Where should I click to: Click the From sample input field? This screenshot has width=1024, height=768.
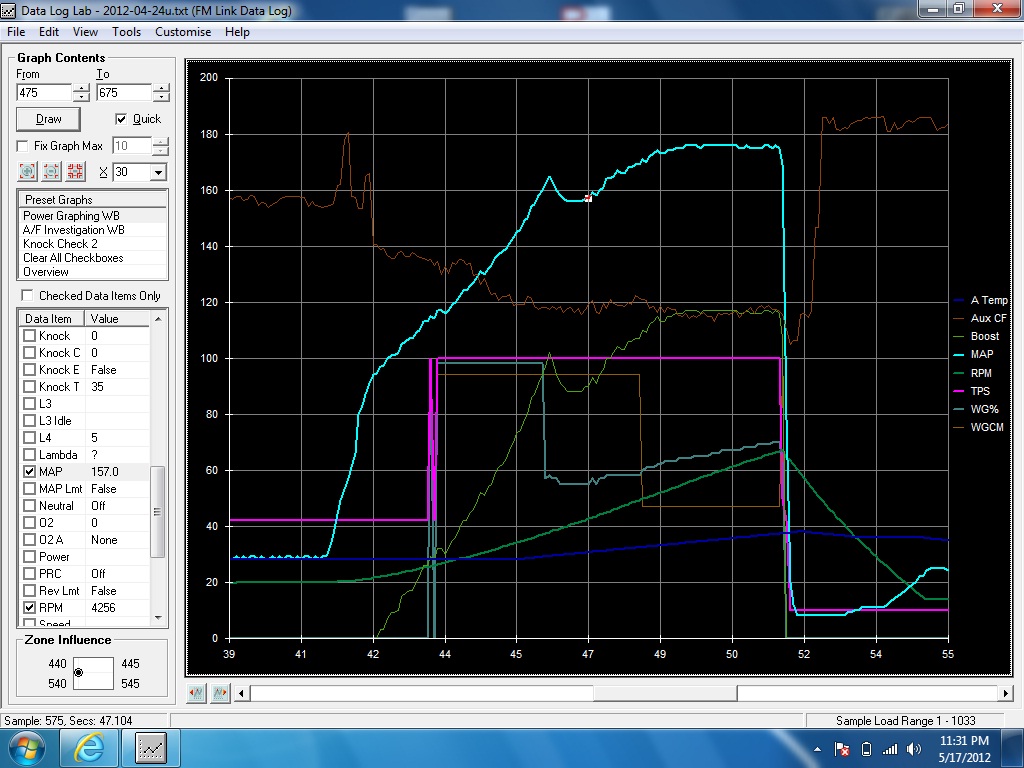point(44,93)
